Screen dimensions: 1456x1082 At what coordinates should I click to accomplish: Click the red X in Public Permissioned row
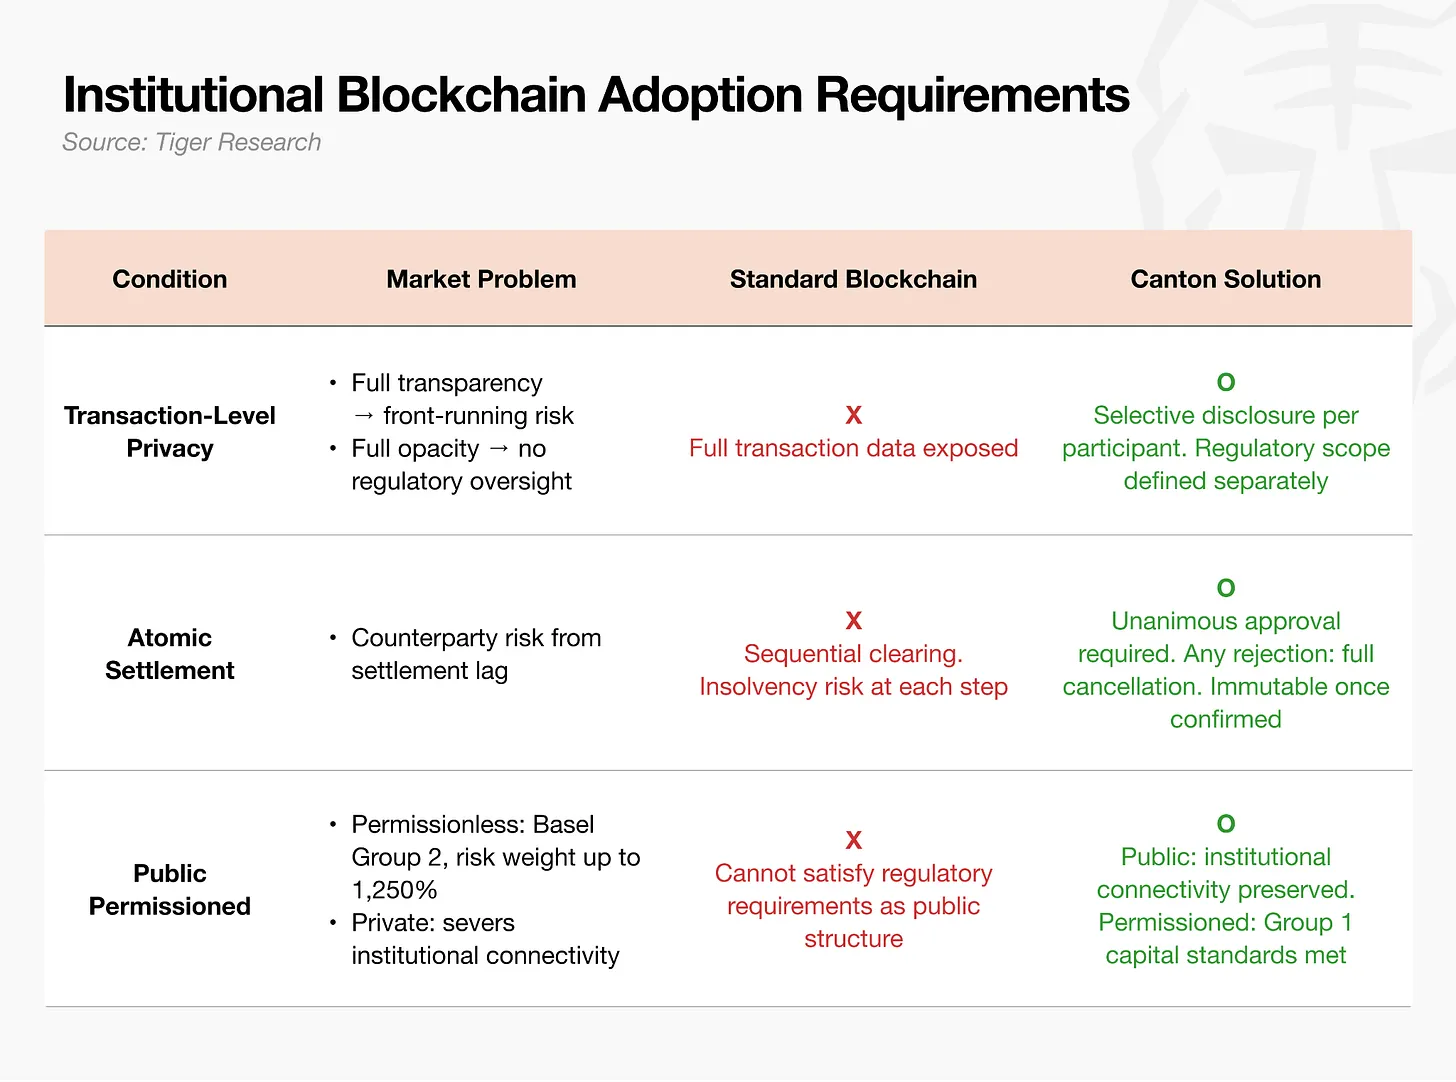coord(853,840)
